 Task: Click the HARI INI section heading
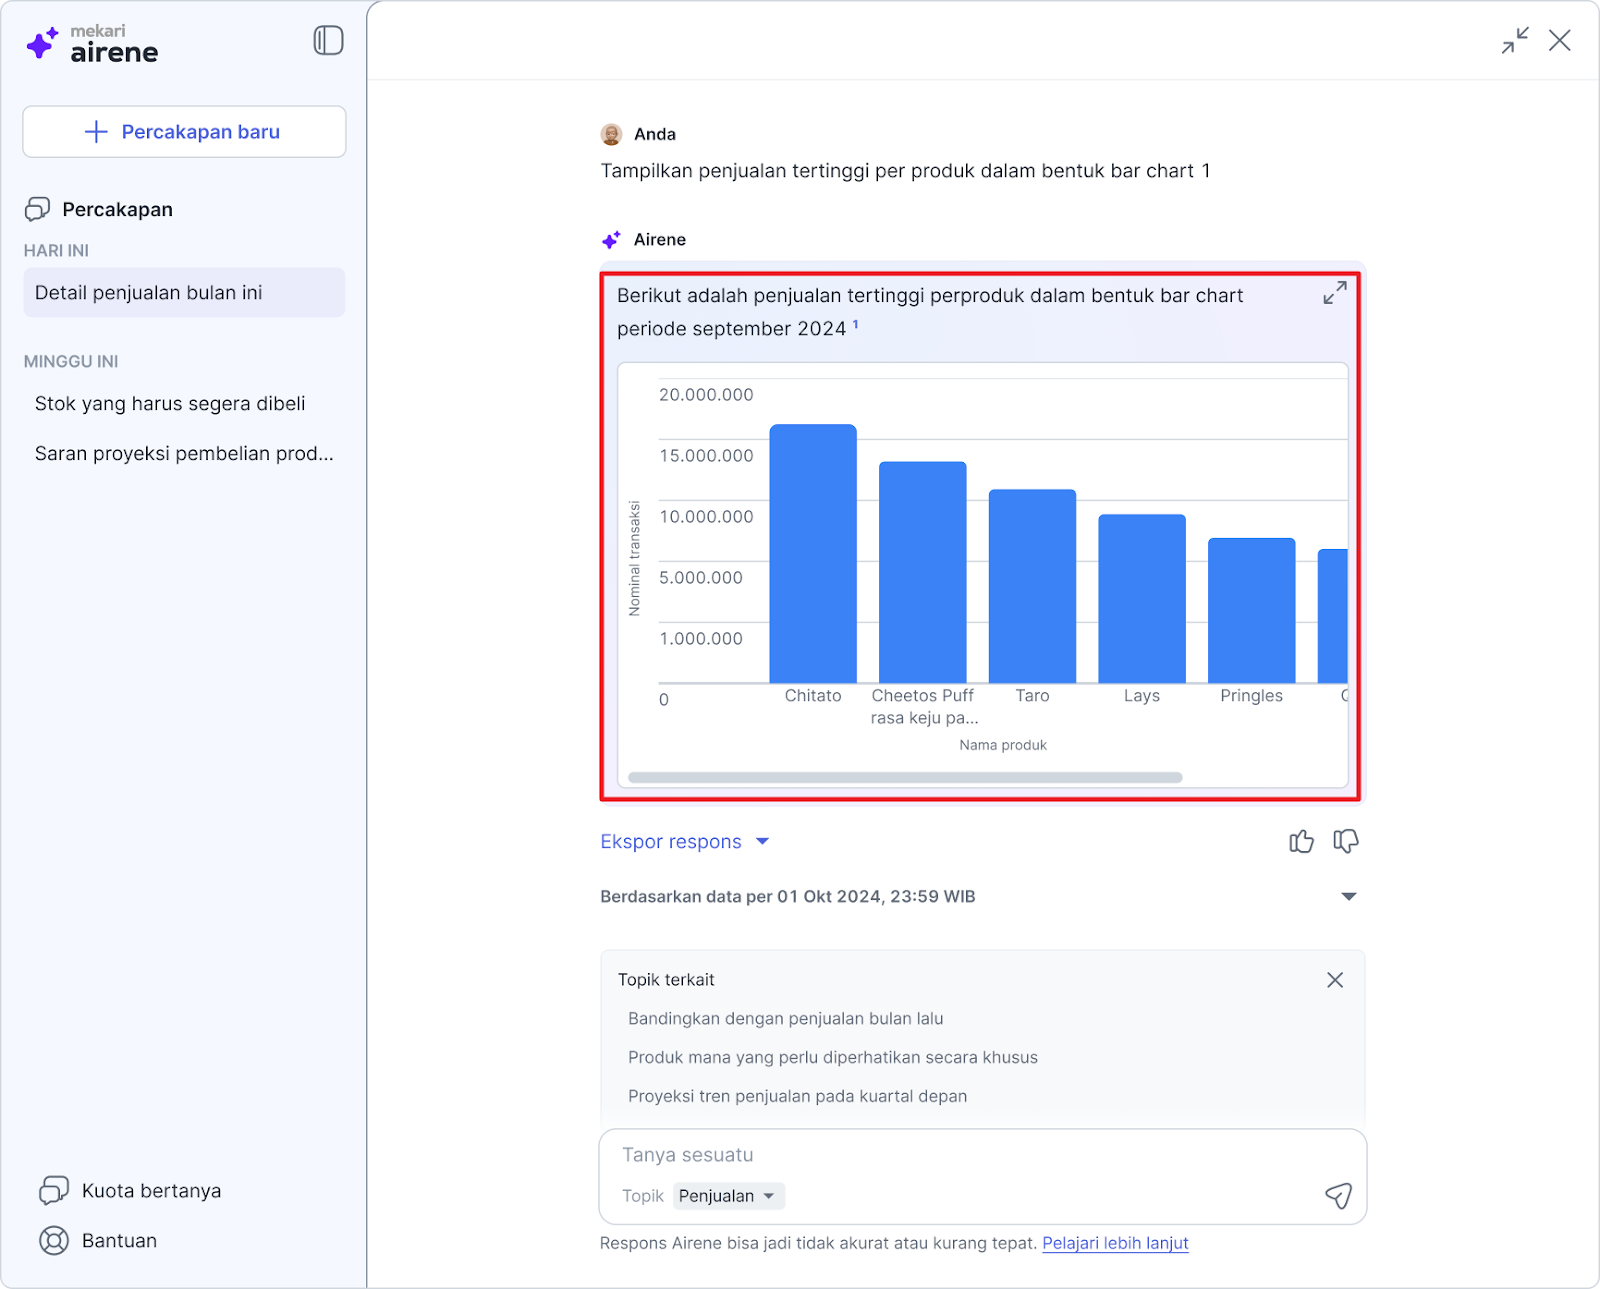pyautogui.click(x=56, y=251)
